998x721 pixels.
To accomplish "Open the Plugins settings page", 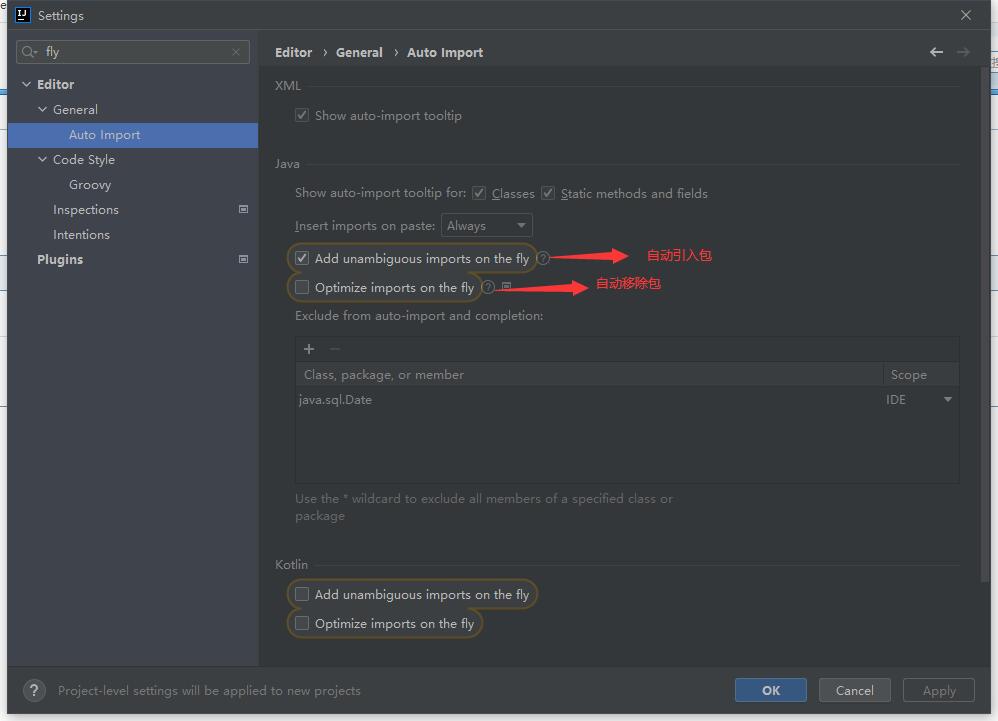I will (60, 259).
